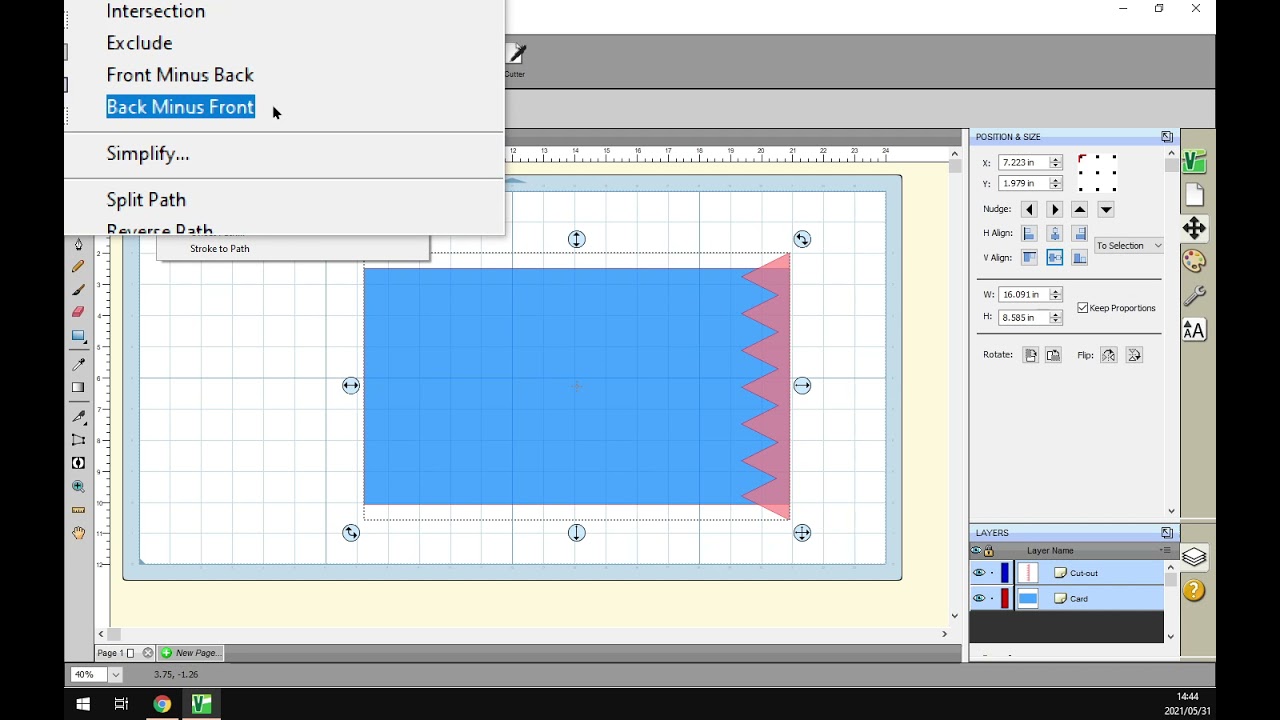
Task: Hide the Cut-out layer
Action: click(979, 573)
